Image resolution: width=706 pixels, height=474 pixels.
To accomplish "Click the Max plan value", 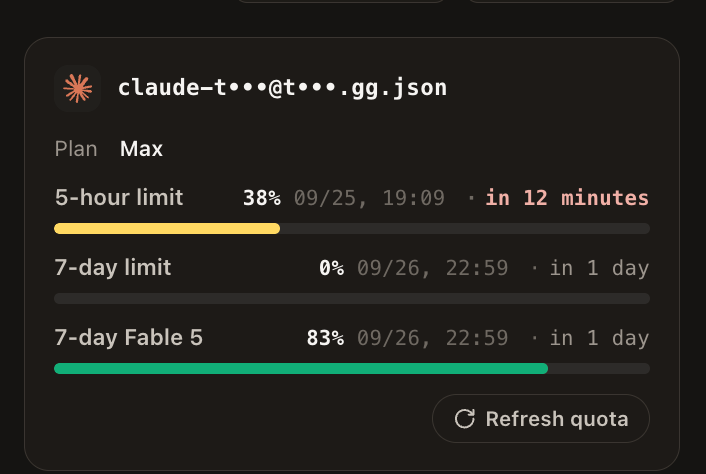I will 141,149.
